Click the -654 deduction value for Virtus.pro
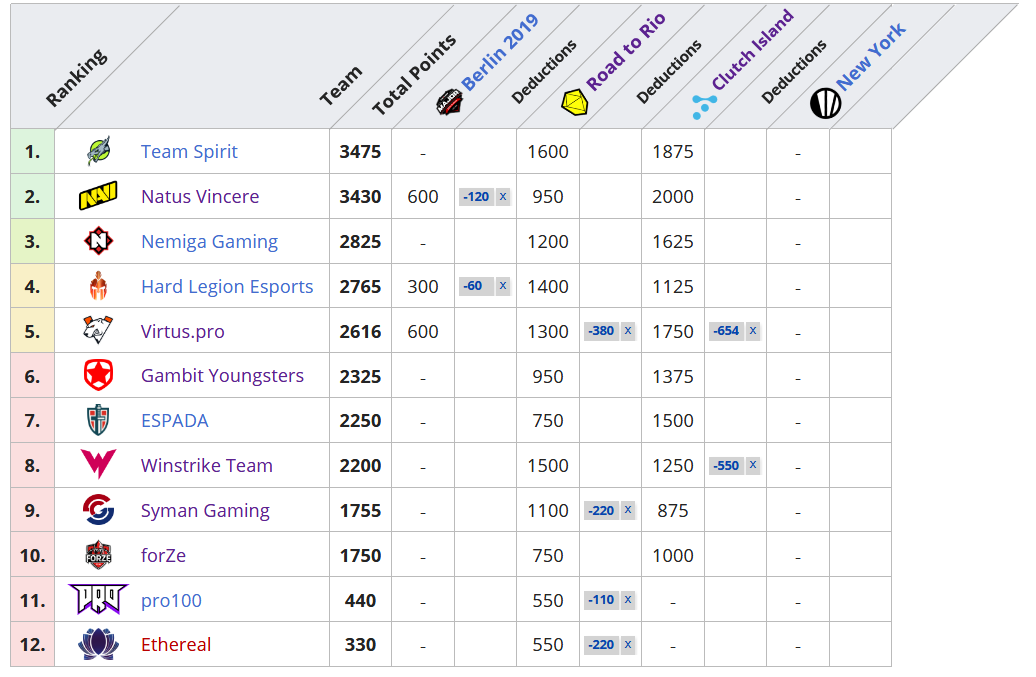 coord(727,330)
